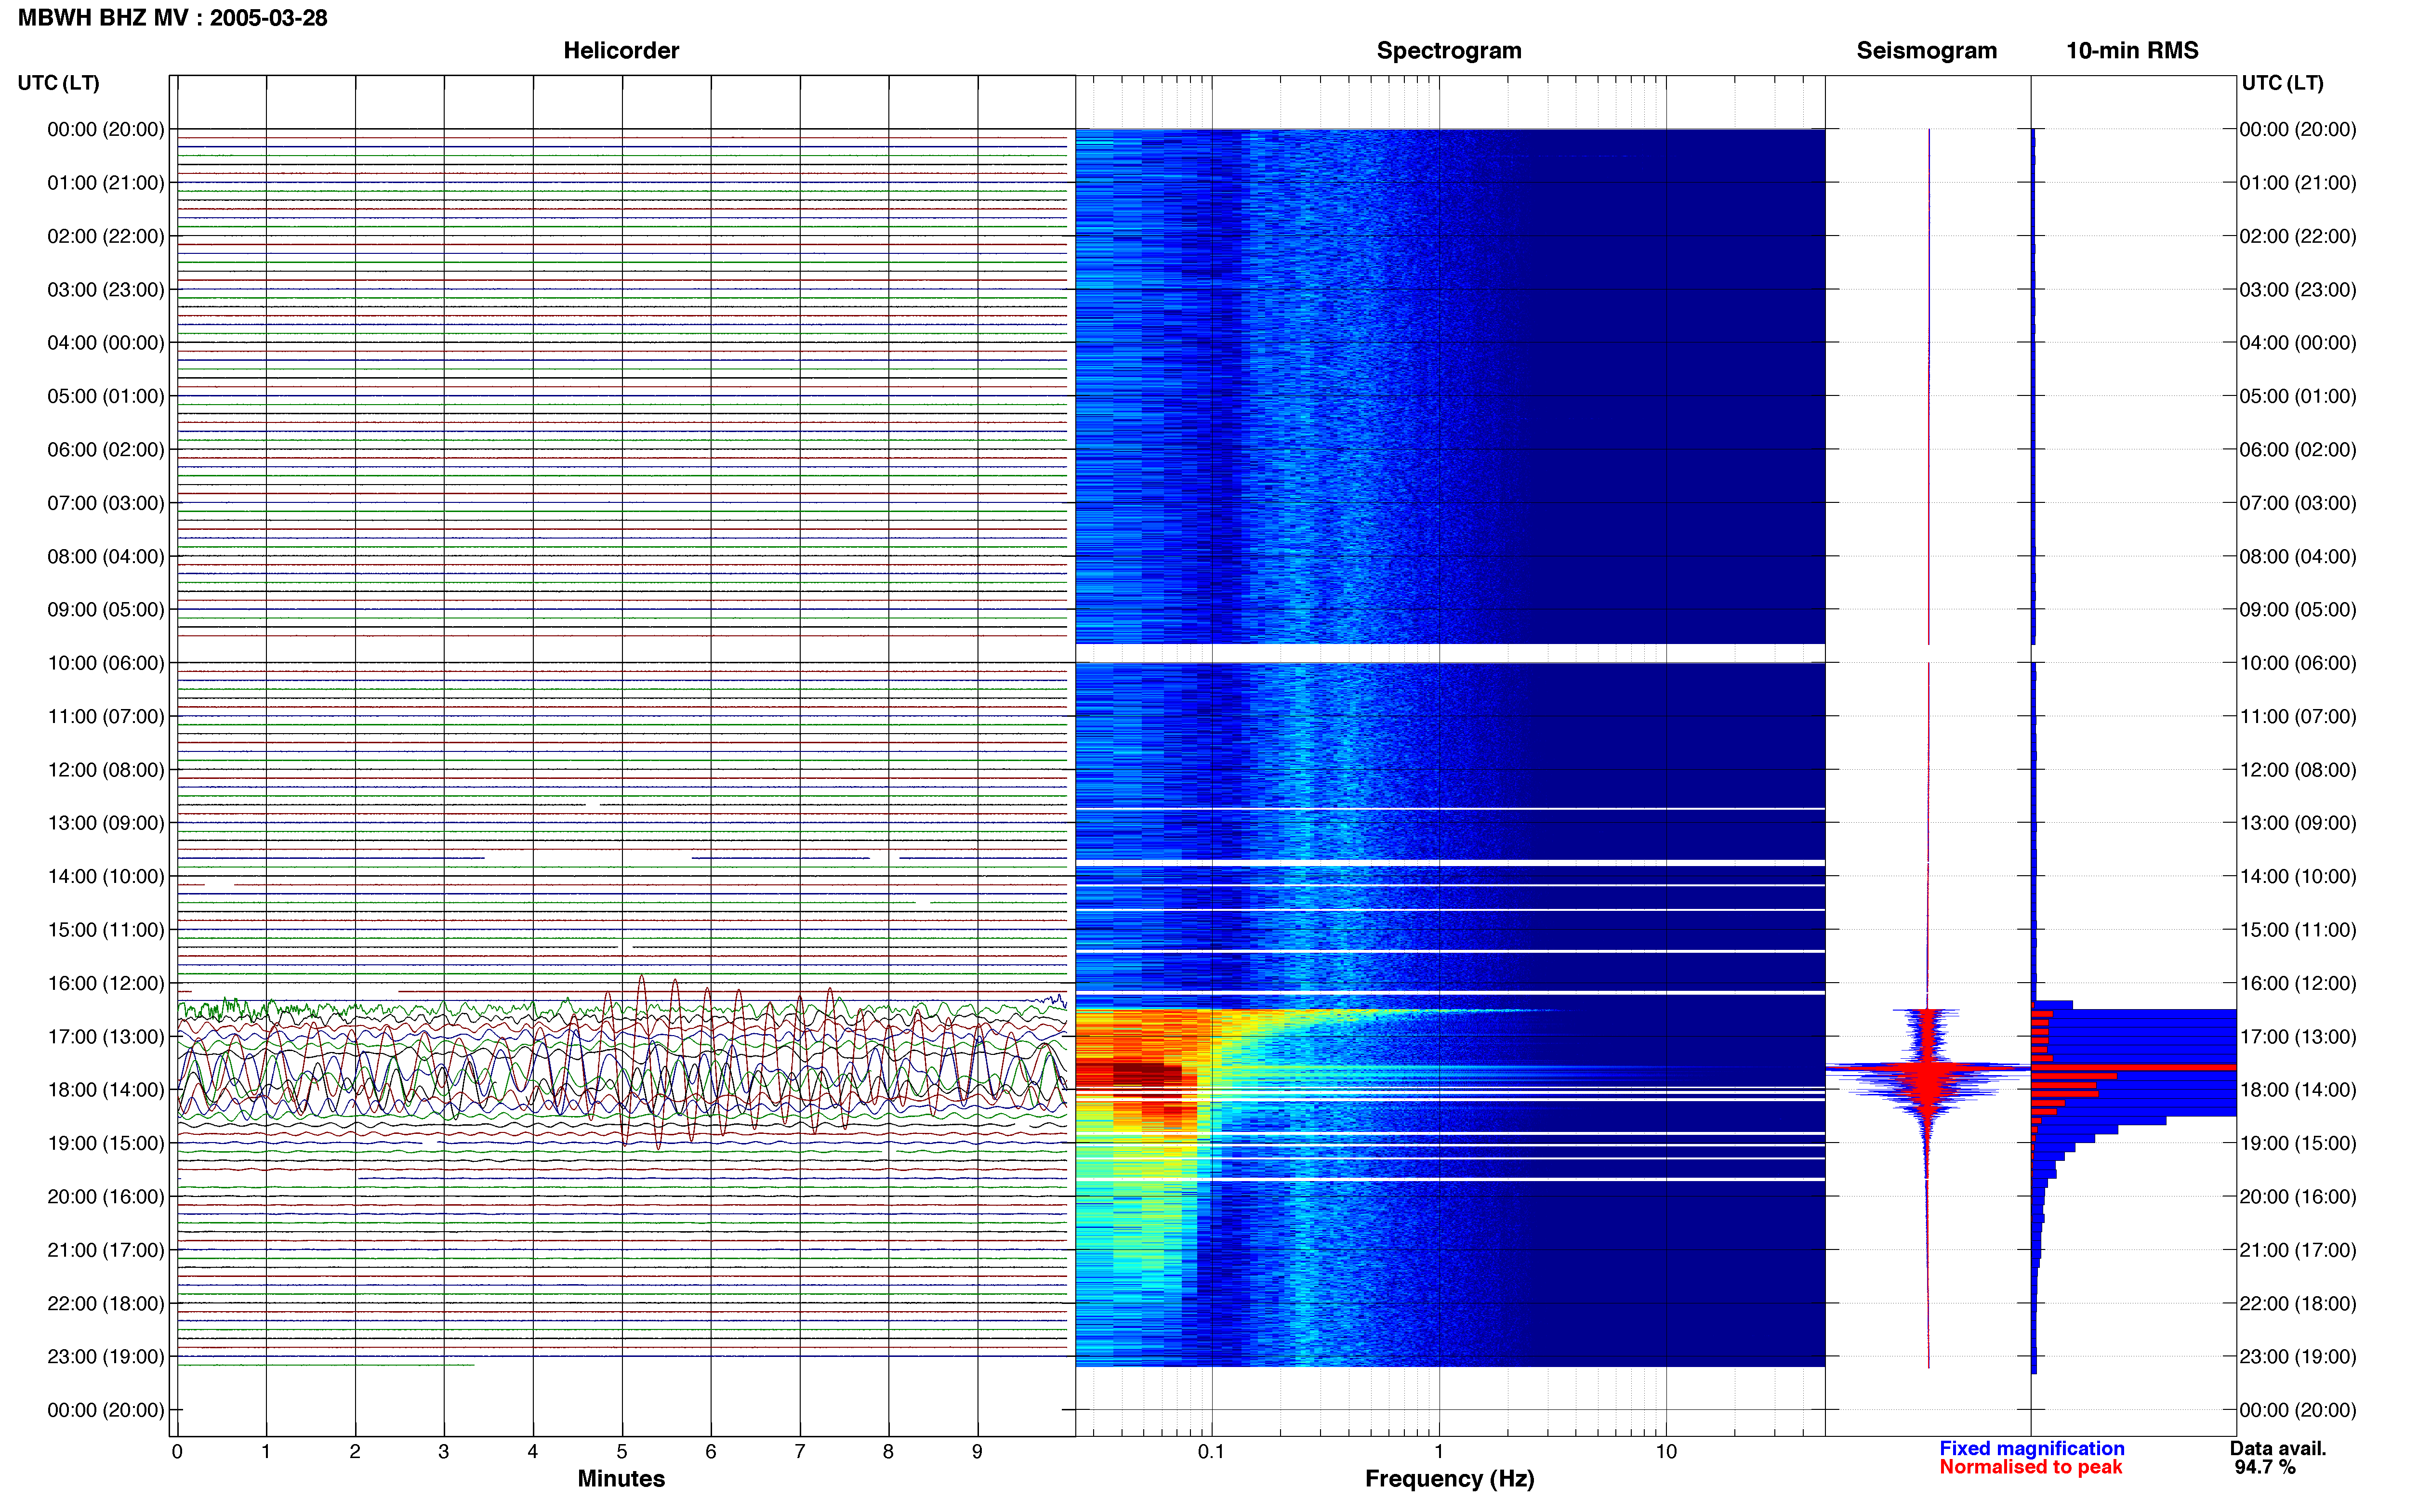2418x1512 pixels.
Task: Click minute 9 tick on helicorder axis
Action: [977, 1451]
